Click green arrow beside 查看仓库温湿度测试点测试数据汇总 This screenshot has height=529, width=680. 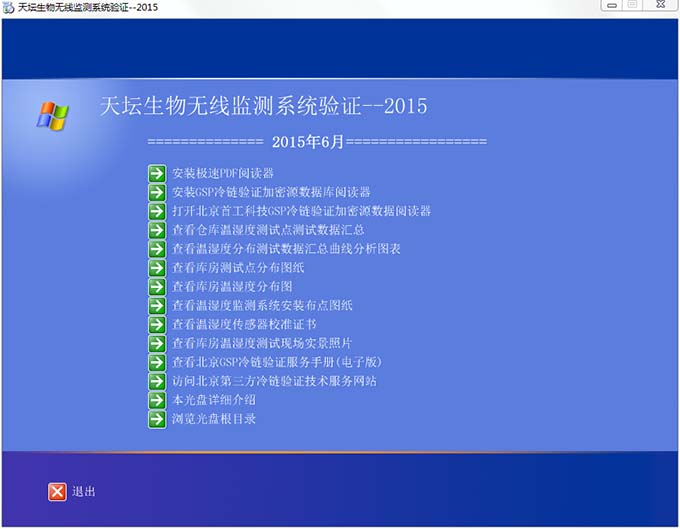click(157, 230)
